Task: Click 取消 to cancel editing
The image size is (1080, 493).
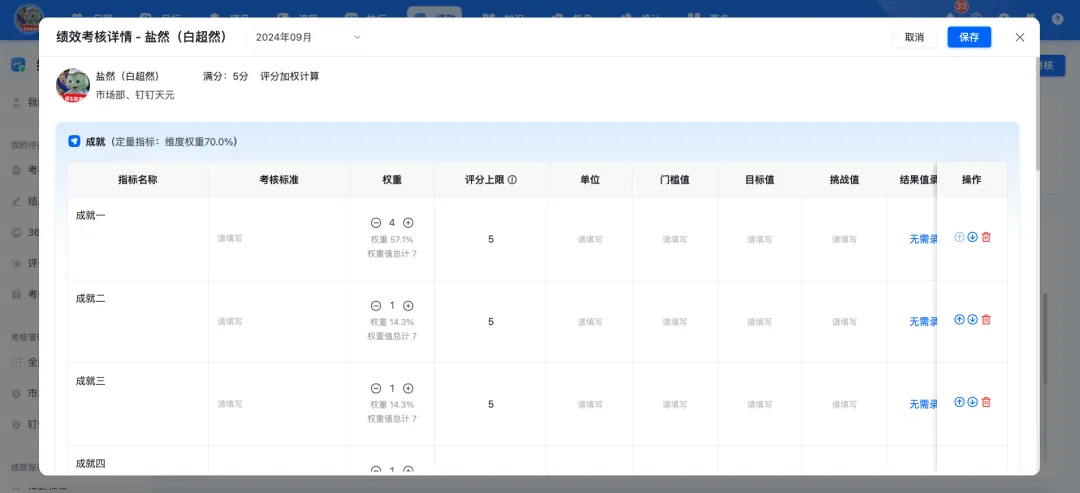Action: point(914,37)
